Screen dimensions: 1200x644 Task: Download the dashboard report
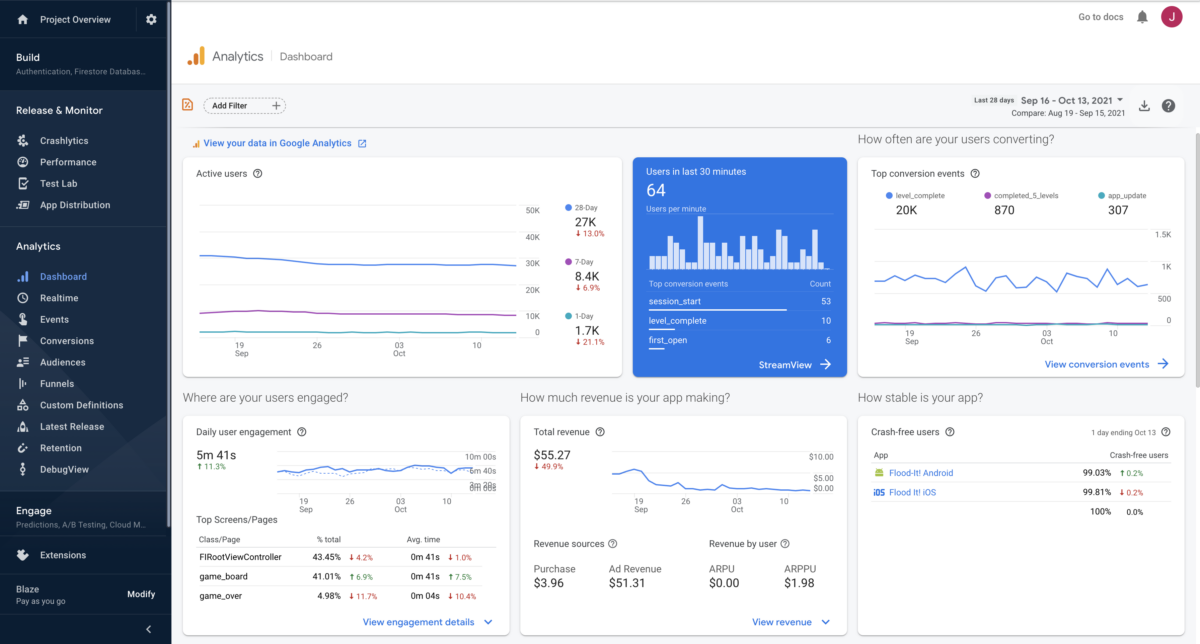pos(1144,105)
